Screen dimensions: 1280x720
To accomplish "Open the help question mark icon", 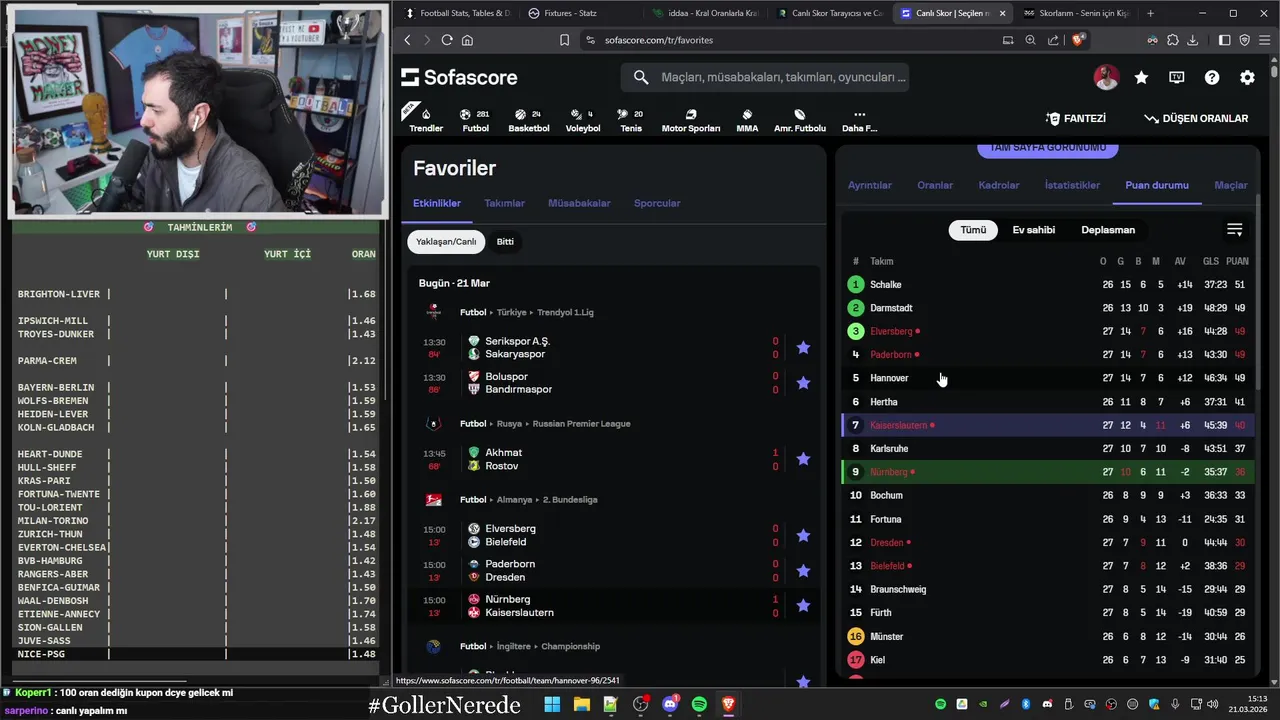I will tap(1212, 77).
